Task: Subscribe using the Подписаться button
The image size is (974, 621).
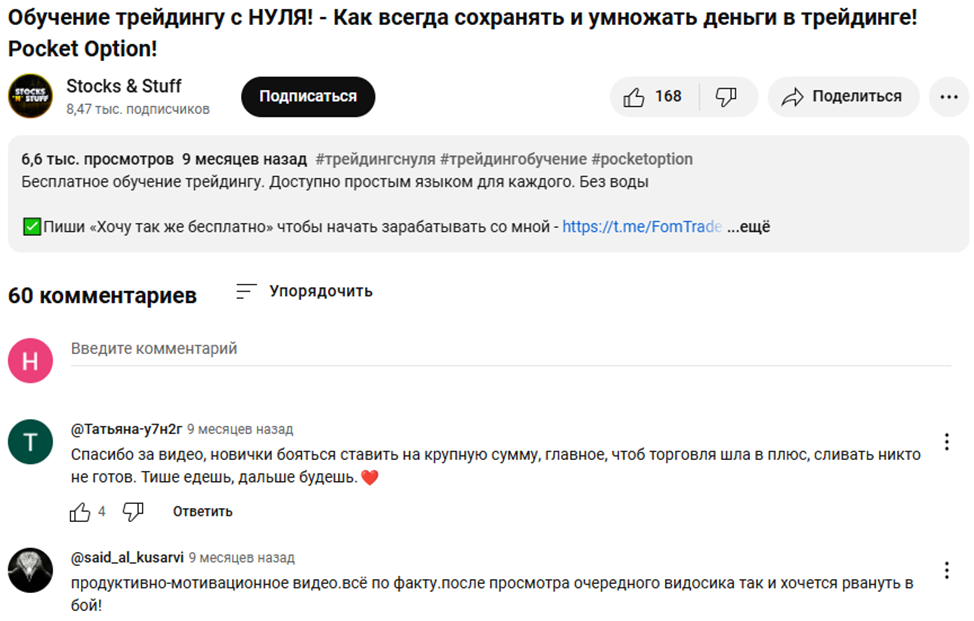Action: click(x=307, y=97)
